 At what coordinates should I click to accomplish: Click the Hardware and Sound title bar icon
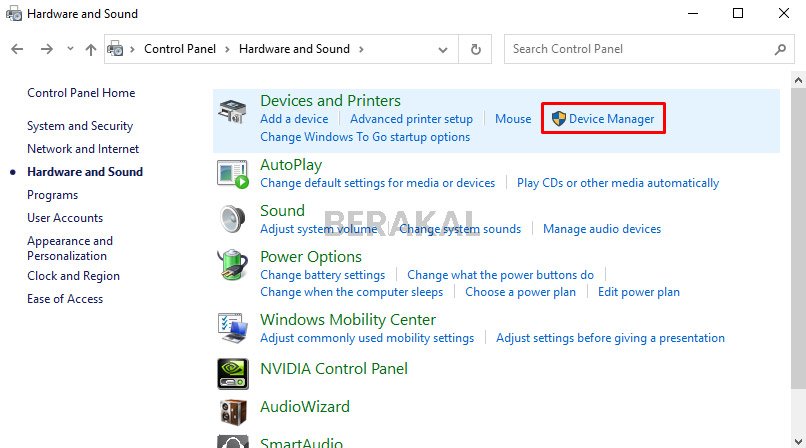[14, 14]
